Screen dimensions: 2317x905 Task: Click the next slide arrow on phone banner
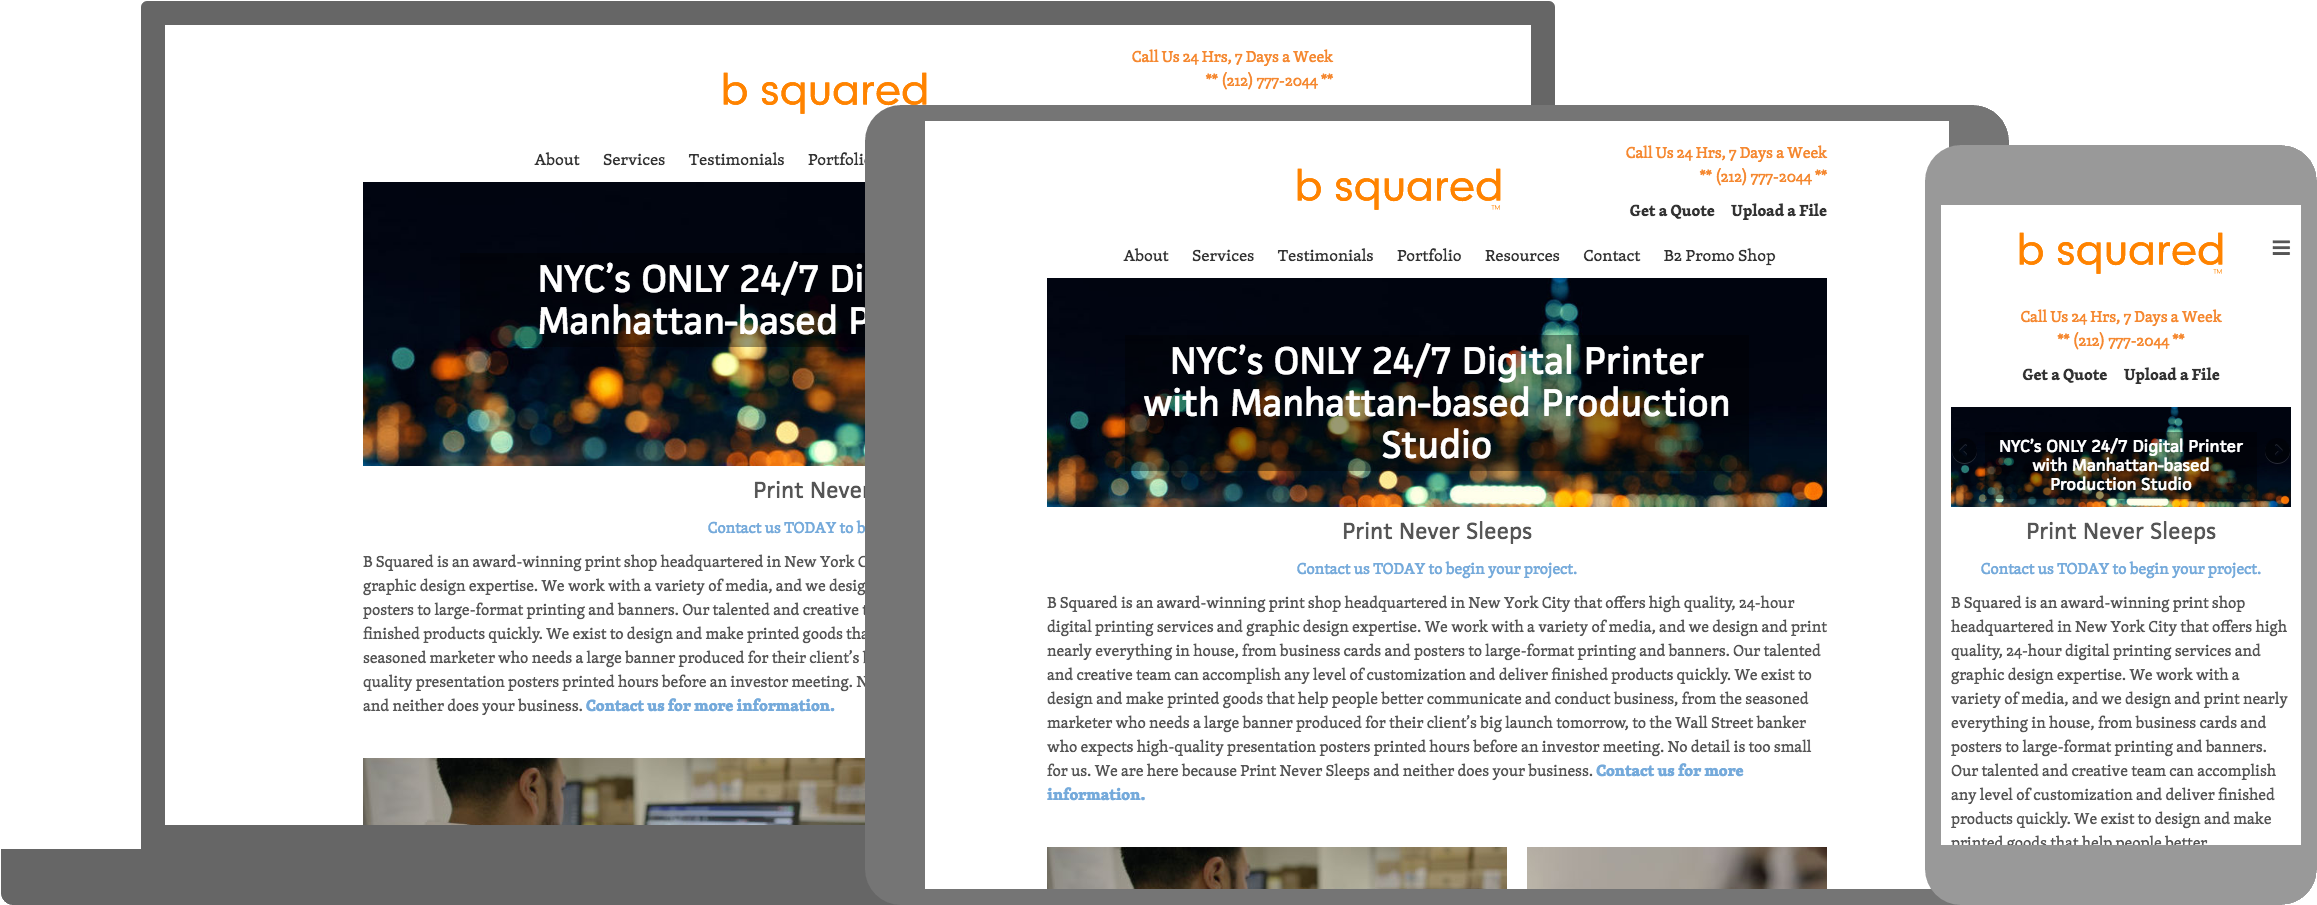coord(2276,453)
